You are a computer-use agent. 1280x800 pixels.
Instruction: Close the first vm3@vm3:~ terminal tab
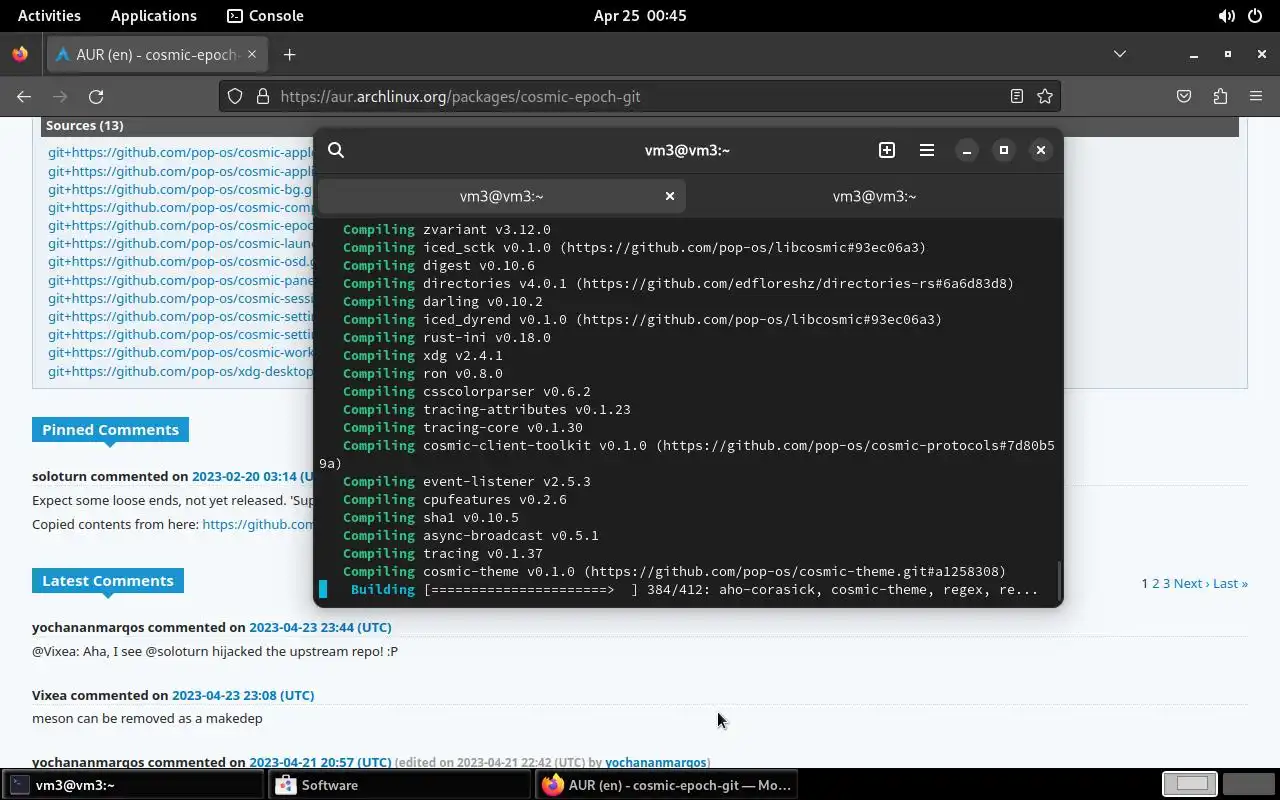tap(670, 196)
